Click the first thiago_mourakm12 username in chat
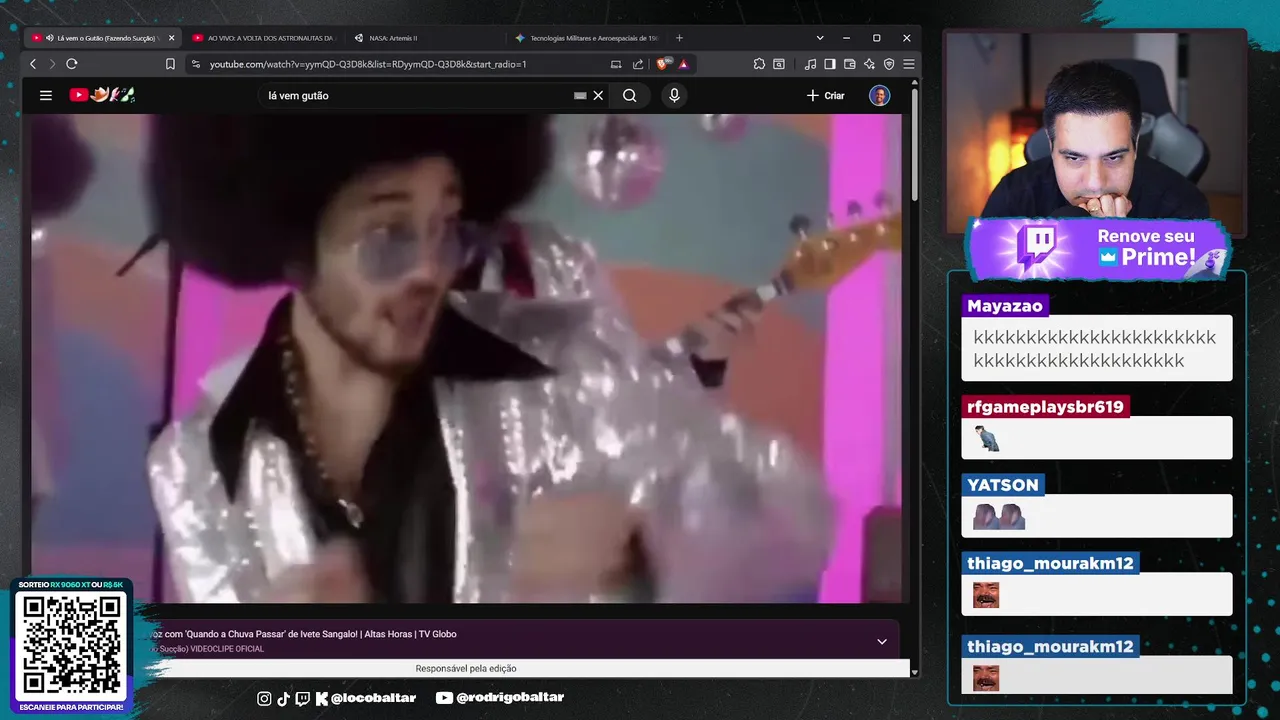The width and height of the screenshot is (1280, 720). point(1050,563)
